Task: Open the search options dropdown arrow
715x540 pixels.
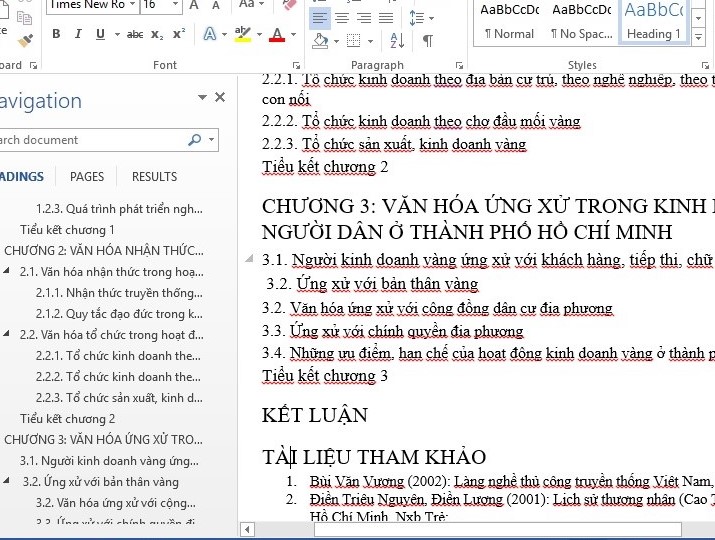Action: (211, 140)
